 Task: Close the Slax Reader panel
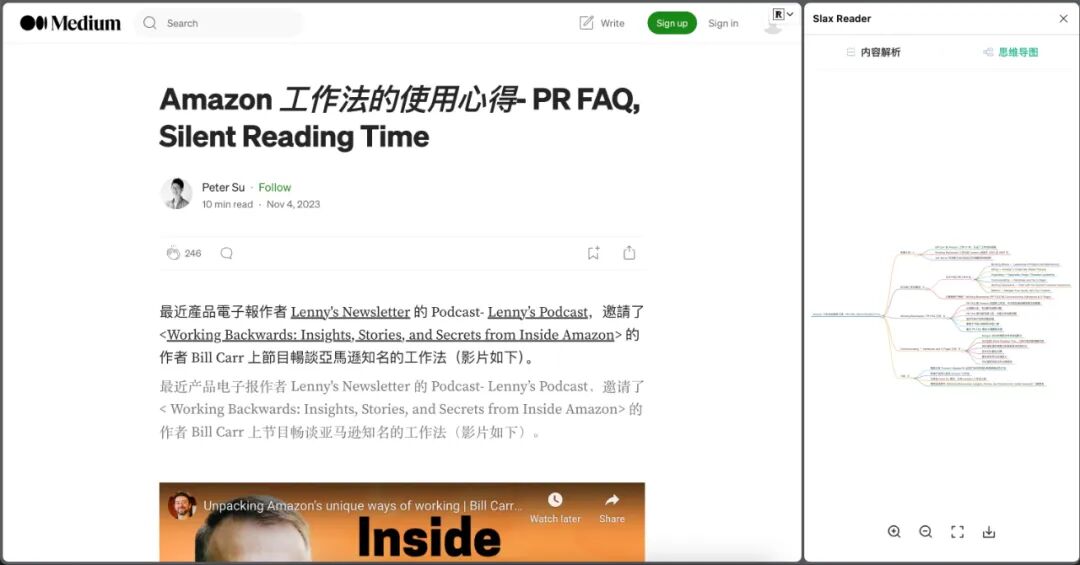(1063, 19)
